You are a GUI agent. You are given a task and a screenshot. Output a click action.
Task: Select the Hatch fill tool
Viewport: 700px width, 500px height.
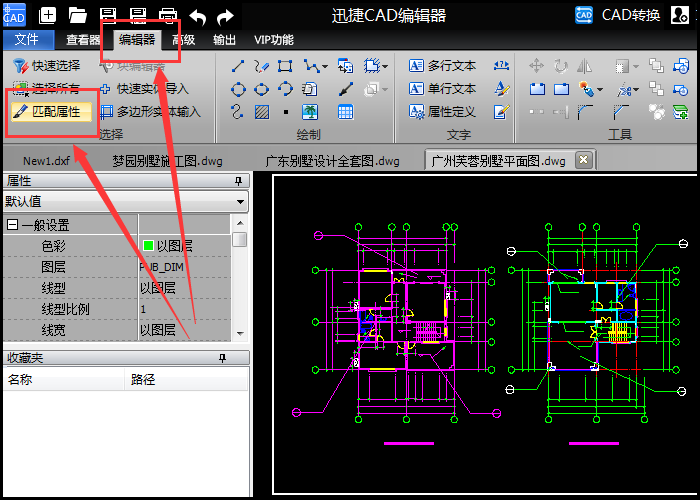coord(262,112)
